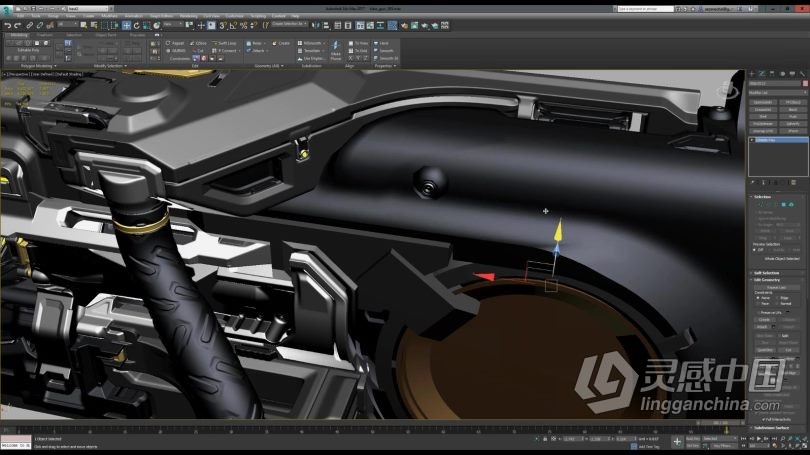
Task: Click the Redo arrow in main toolbar
Action: 17,25
